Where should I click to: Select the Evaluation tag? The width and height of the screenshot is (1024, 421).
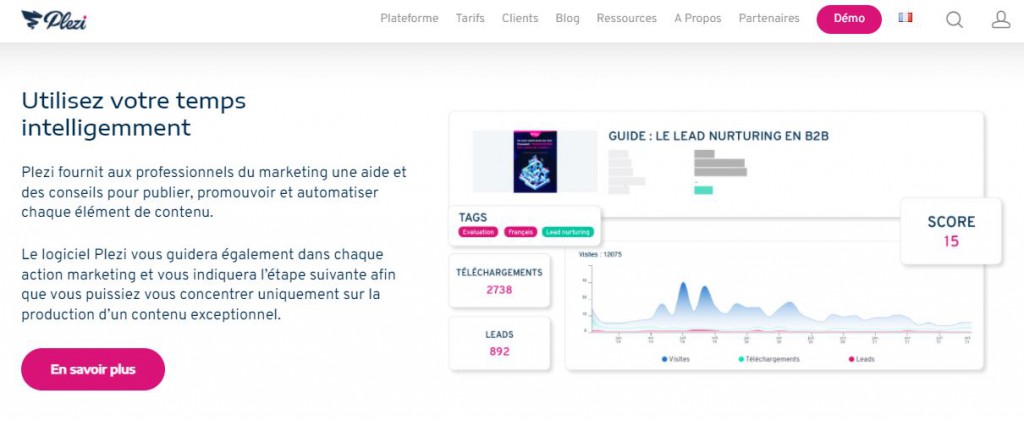point(478,232)
